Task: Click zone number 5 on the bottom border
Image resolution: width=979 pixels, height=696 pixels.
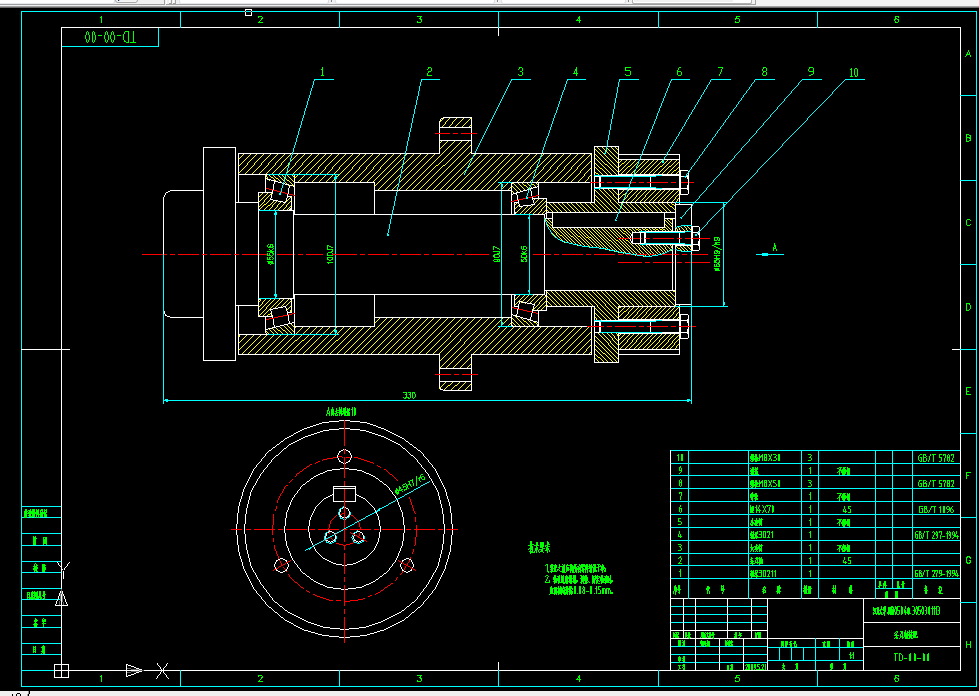Action: tap(737, 678)
